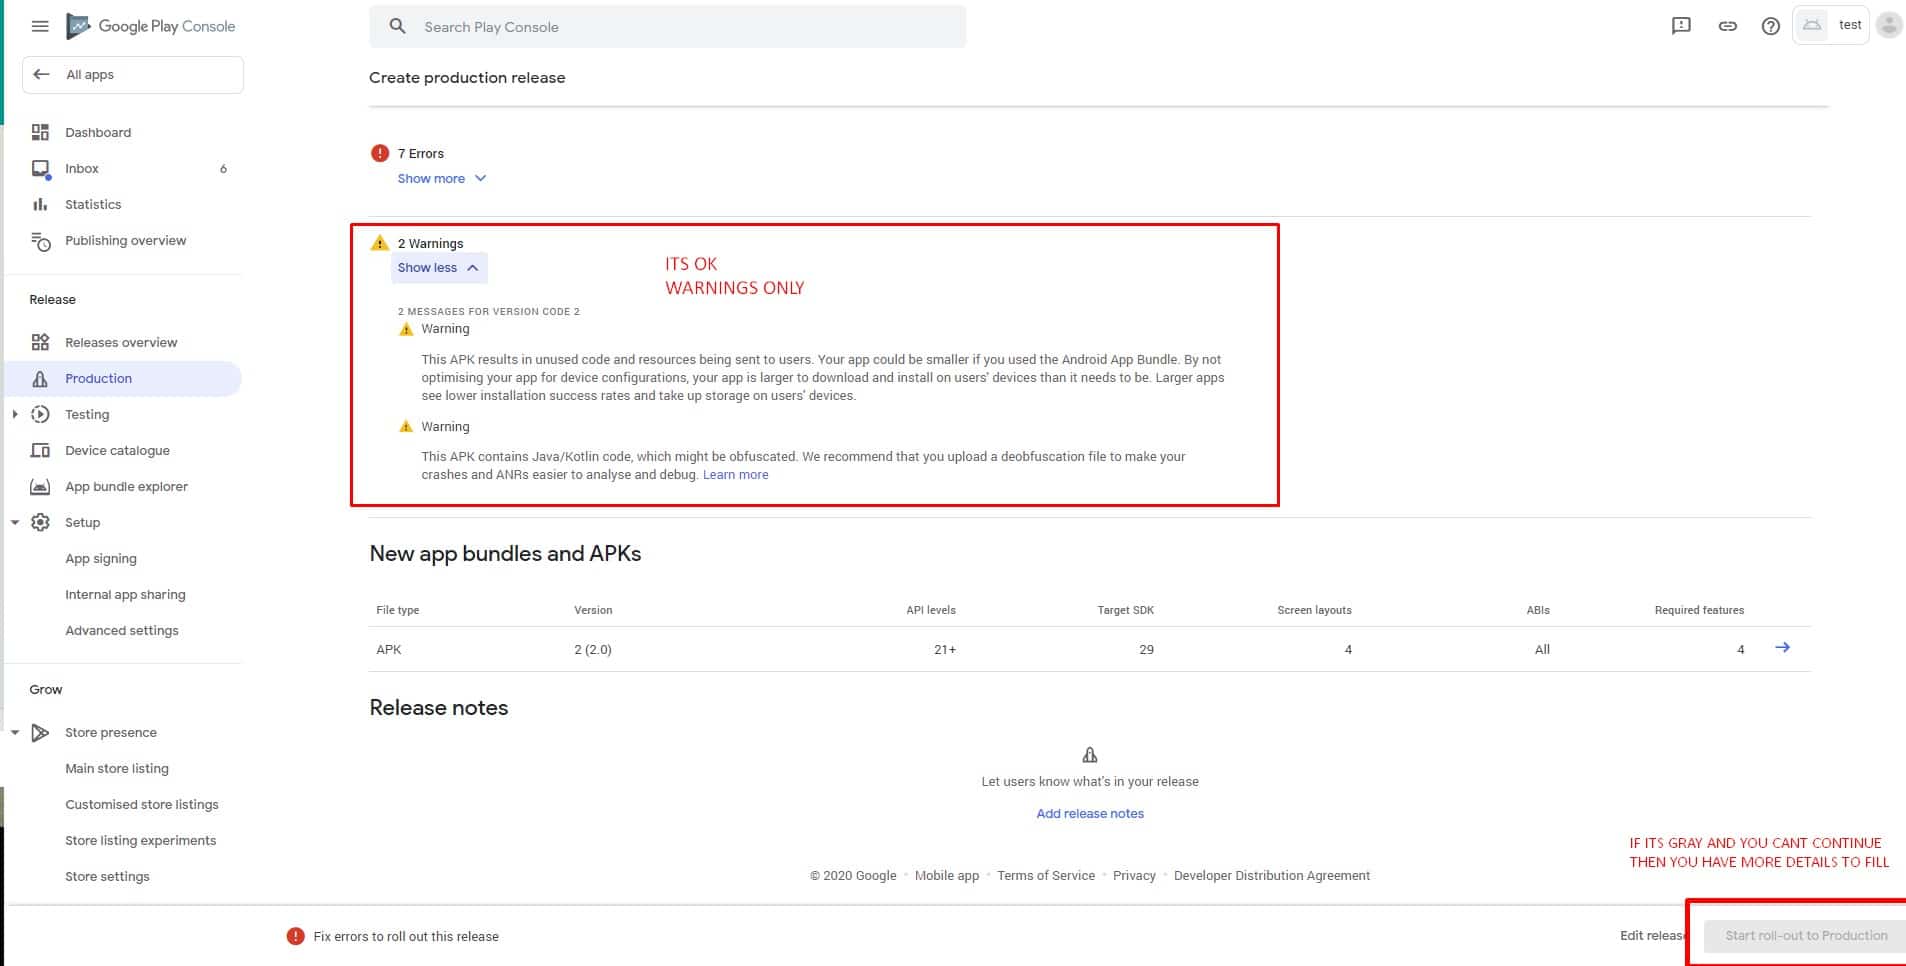
Task: Click the Dashboard icon in sidebar
Action: (x=40, y=132)
